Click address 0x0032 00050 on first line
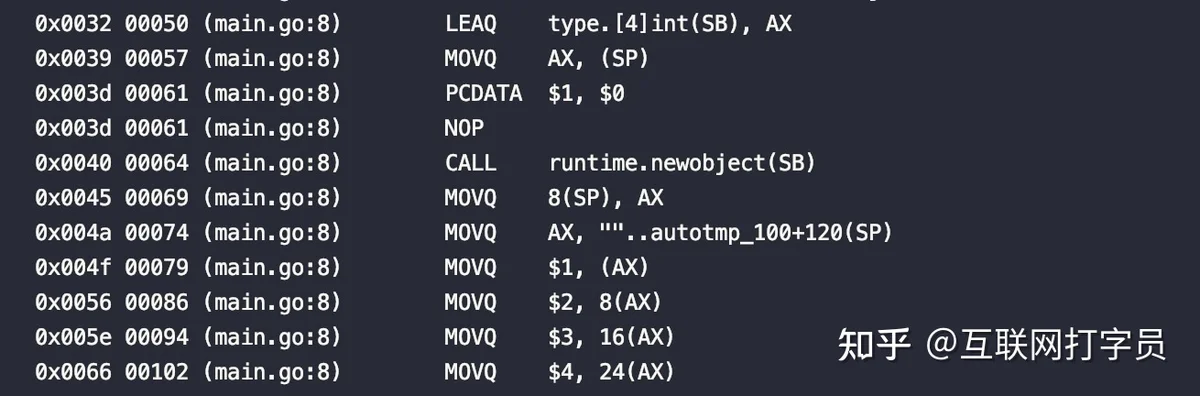Viewport: 1200px width, 396px height. [x=112, y=24]
